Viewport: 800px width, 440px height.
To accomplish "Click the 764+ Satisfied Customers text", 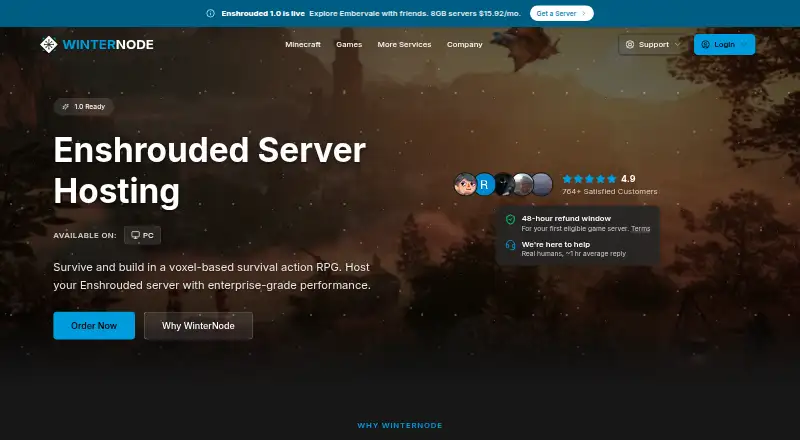I will tap(610, 191).
